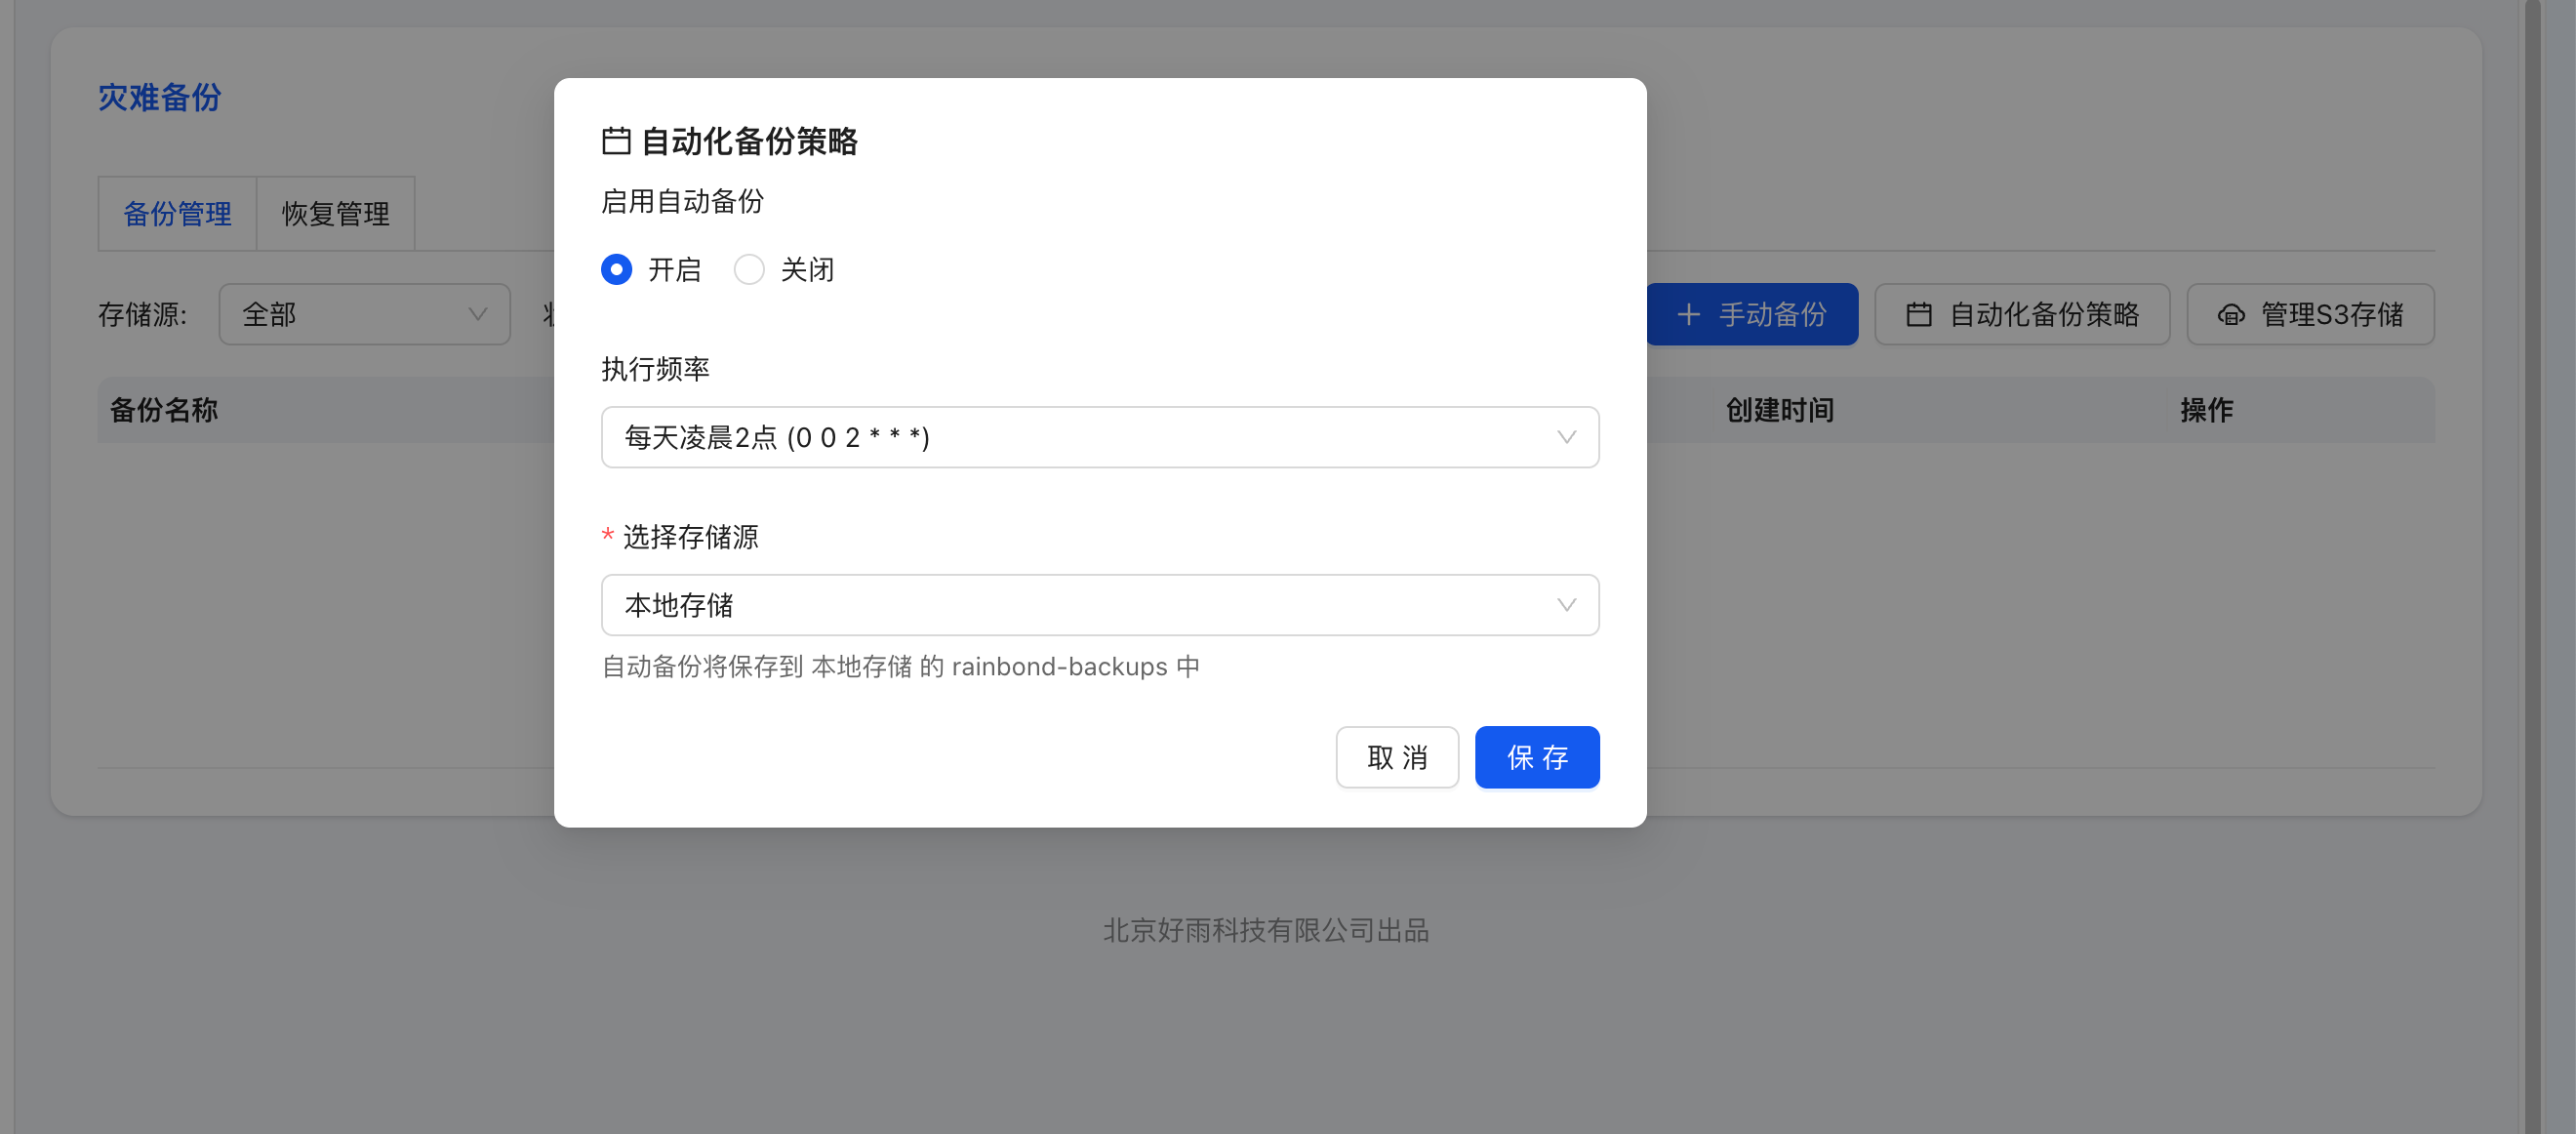The width and height of the screenshot is (2576, 1134).
Task: Switch to the 备份管理 tab
Action: [177, 213]
